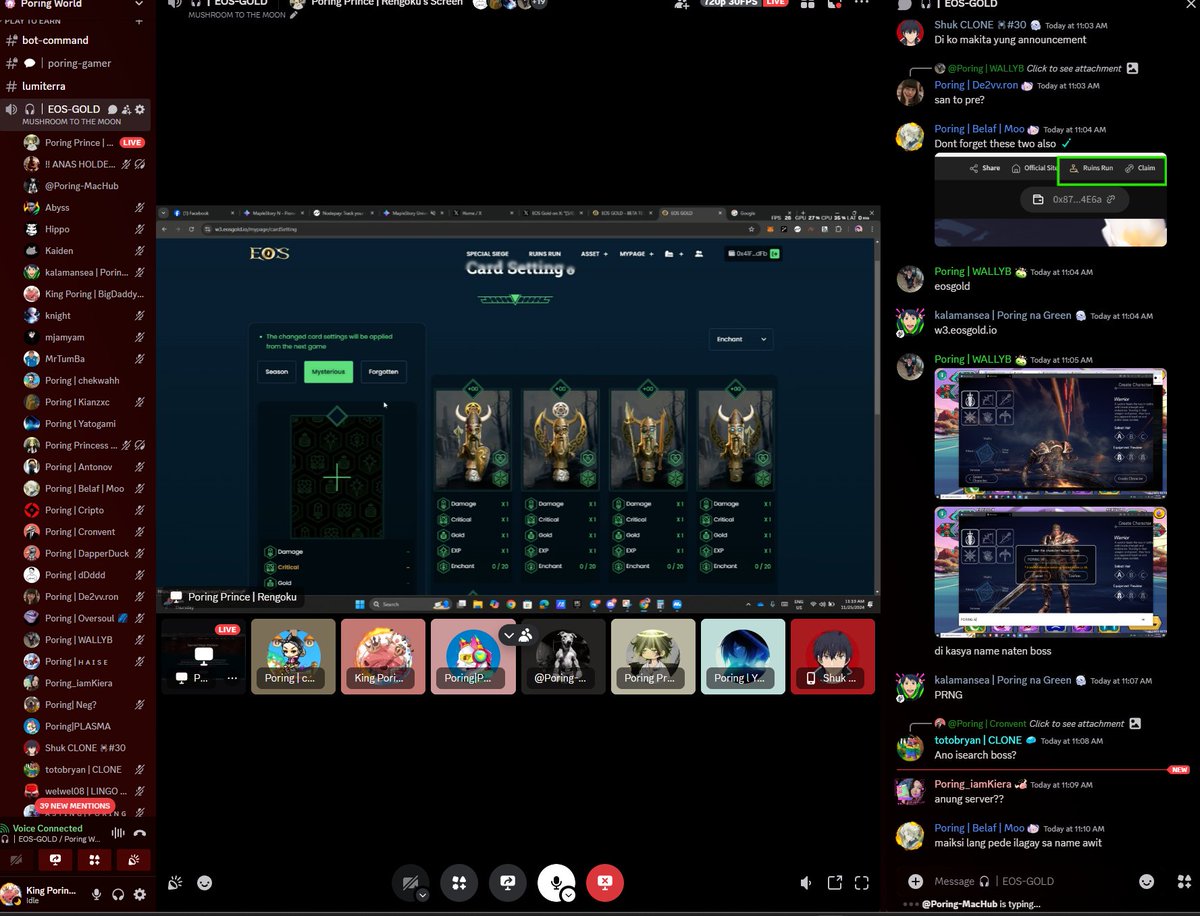Deafen yourself with the headphone icon
The height and width of the screenshot is (916, 1200).
point(119,896)
